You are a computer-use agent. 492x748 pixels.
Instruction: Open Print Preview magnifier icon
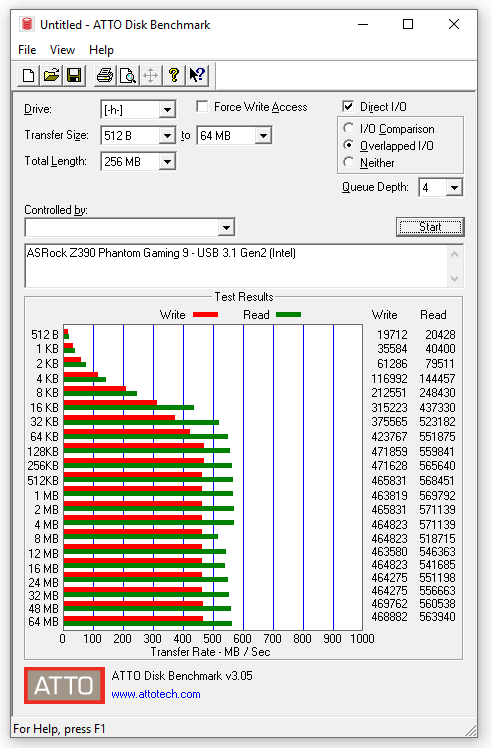click(x=127, y=75)
